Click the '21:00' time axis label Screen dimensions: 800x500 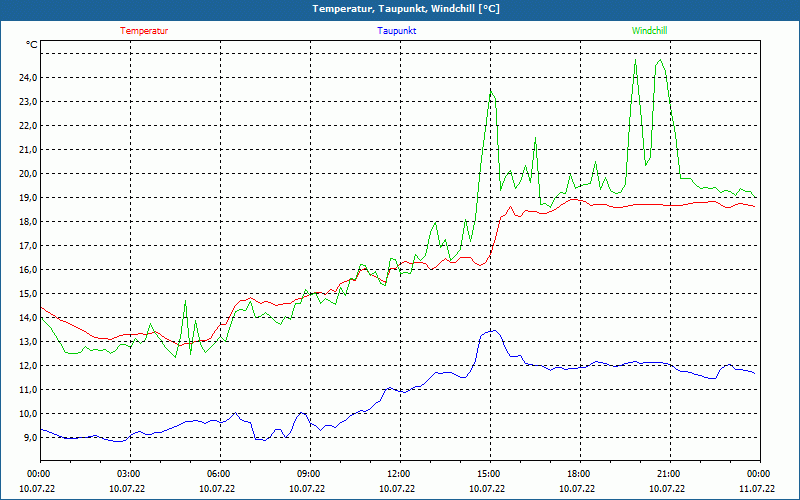(670, 474)
